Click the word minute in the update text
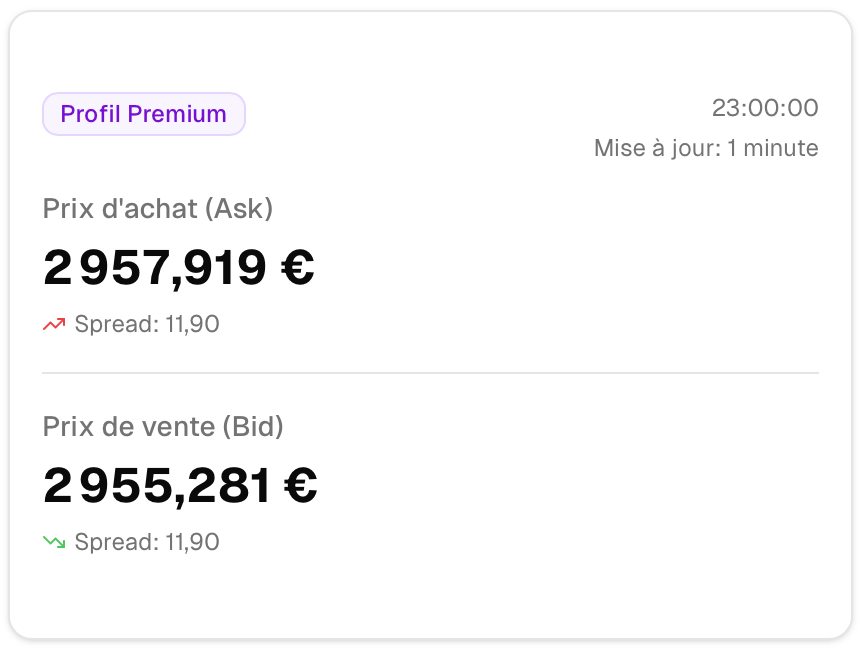 (x=781, y=148)
